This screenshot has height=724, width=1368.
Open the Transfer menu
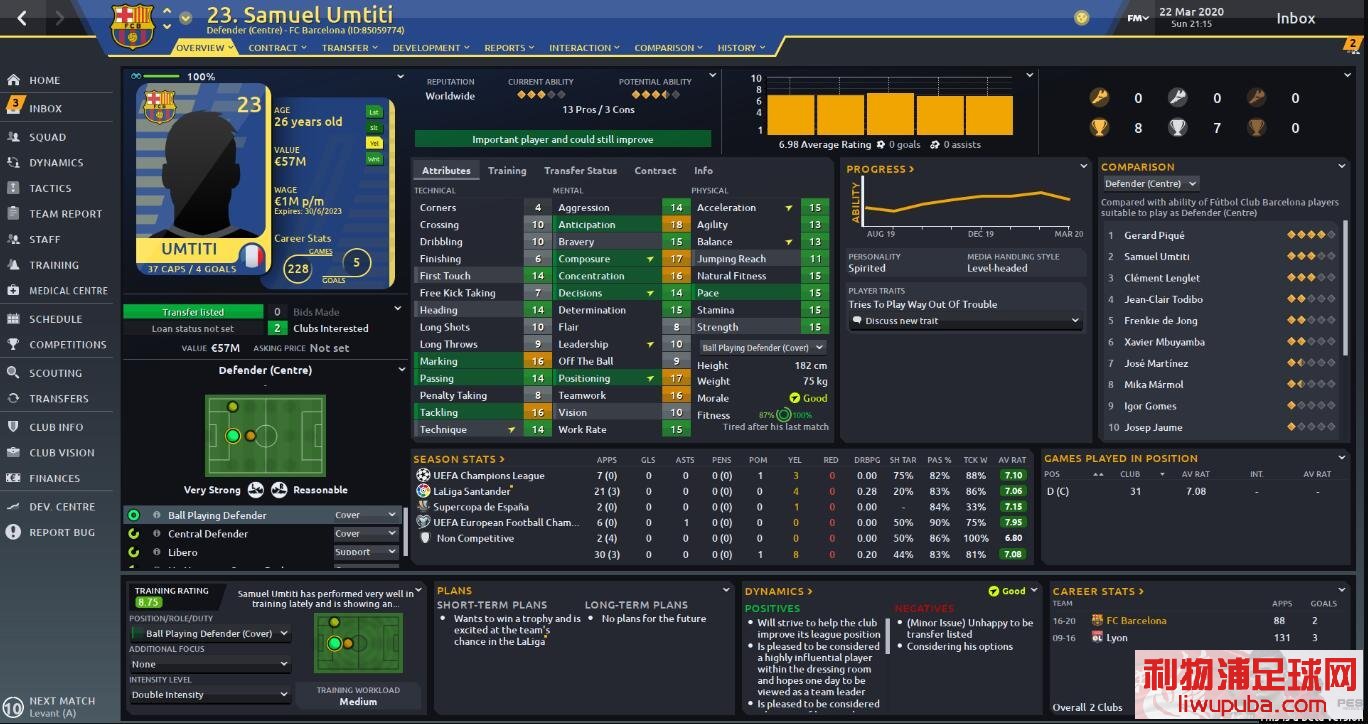[350, 47]
